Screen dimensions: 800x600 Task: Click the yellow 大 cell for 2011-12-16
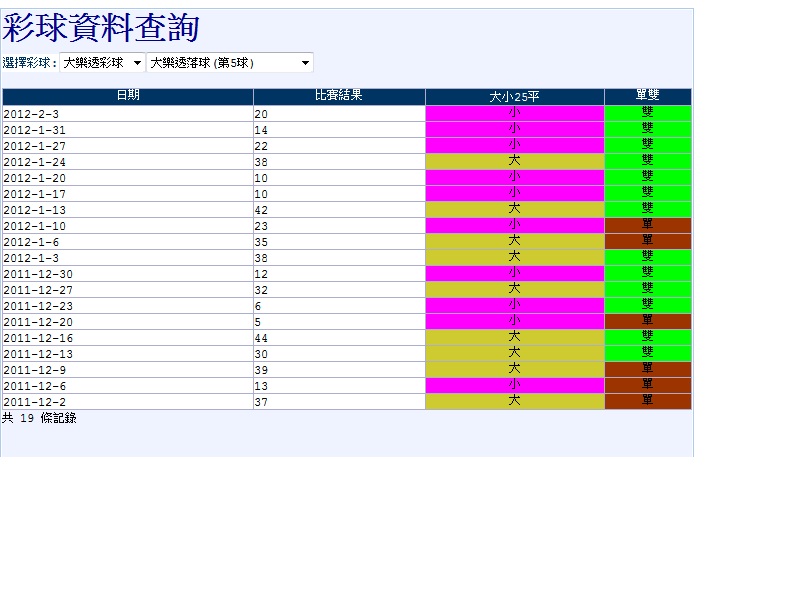pos(515,338)
